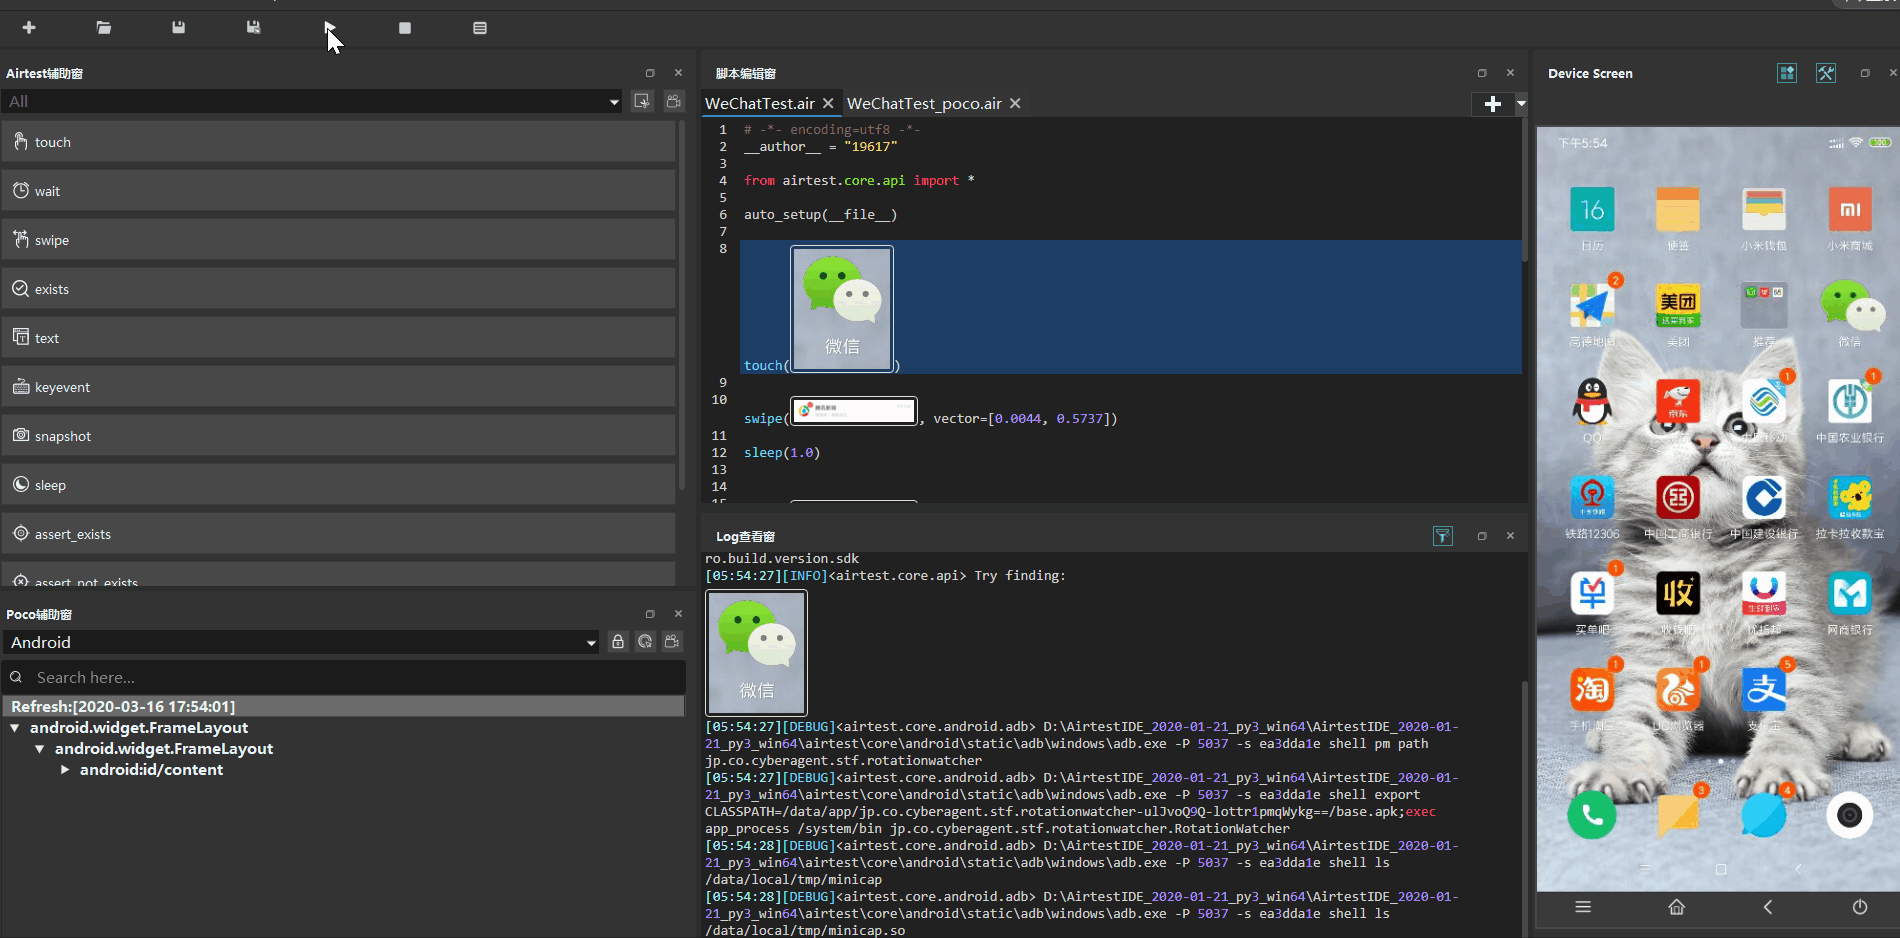This screenshot has height=938, width=1900.
Task: Click the device home button in bottom bar
Action: pyautogui.click(x=1677, y=907)
